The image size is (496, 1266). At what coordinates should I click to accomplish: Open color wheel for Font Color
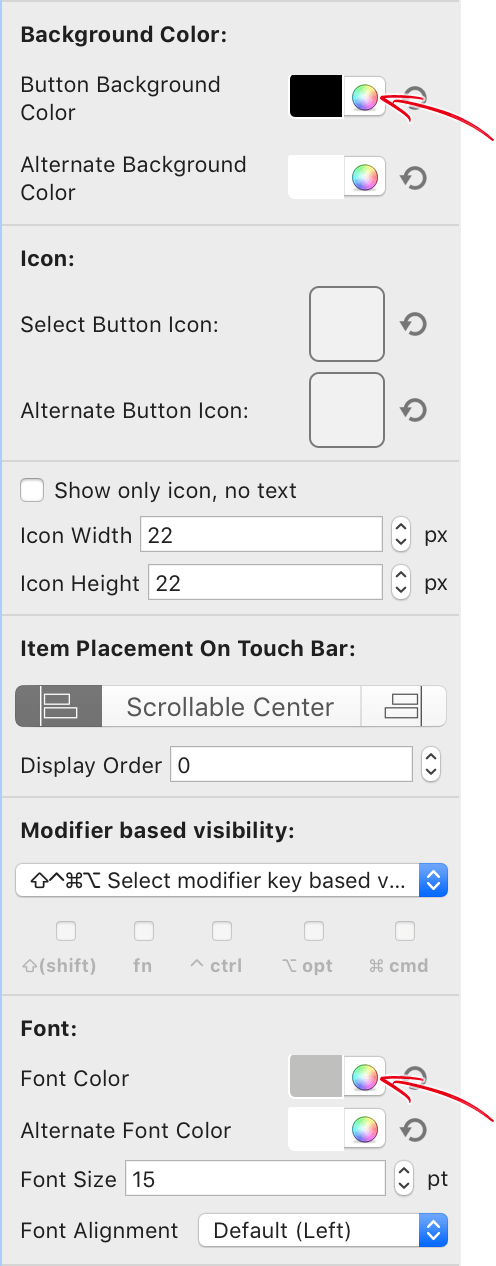tap(365, 1077)
